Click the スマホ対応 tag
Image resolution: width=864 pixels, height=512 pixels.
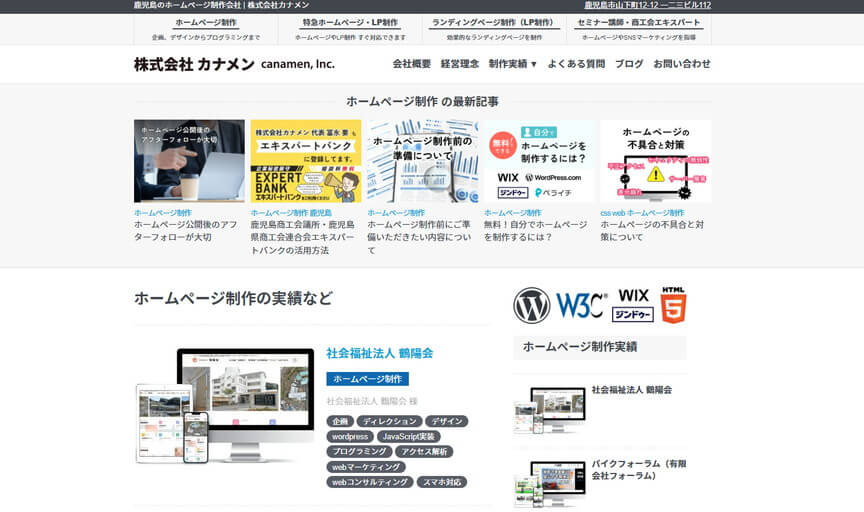(442, 482)
